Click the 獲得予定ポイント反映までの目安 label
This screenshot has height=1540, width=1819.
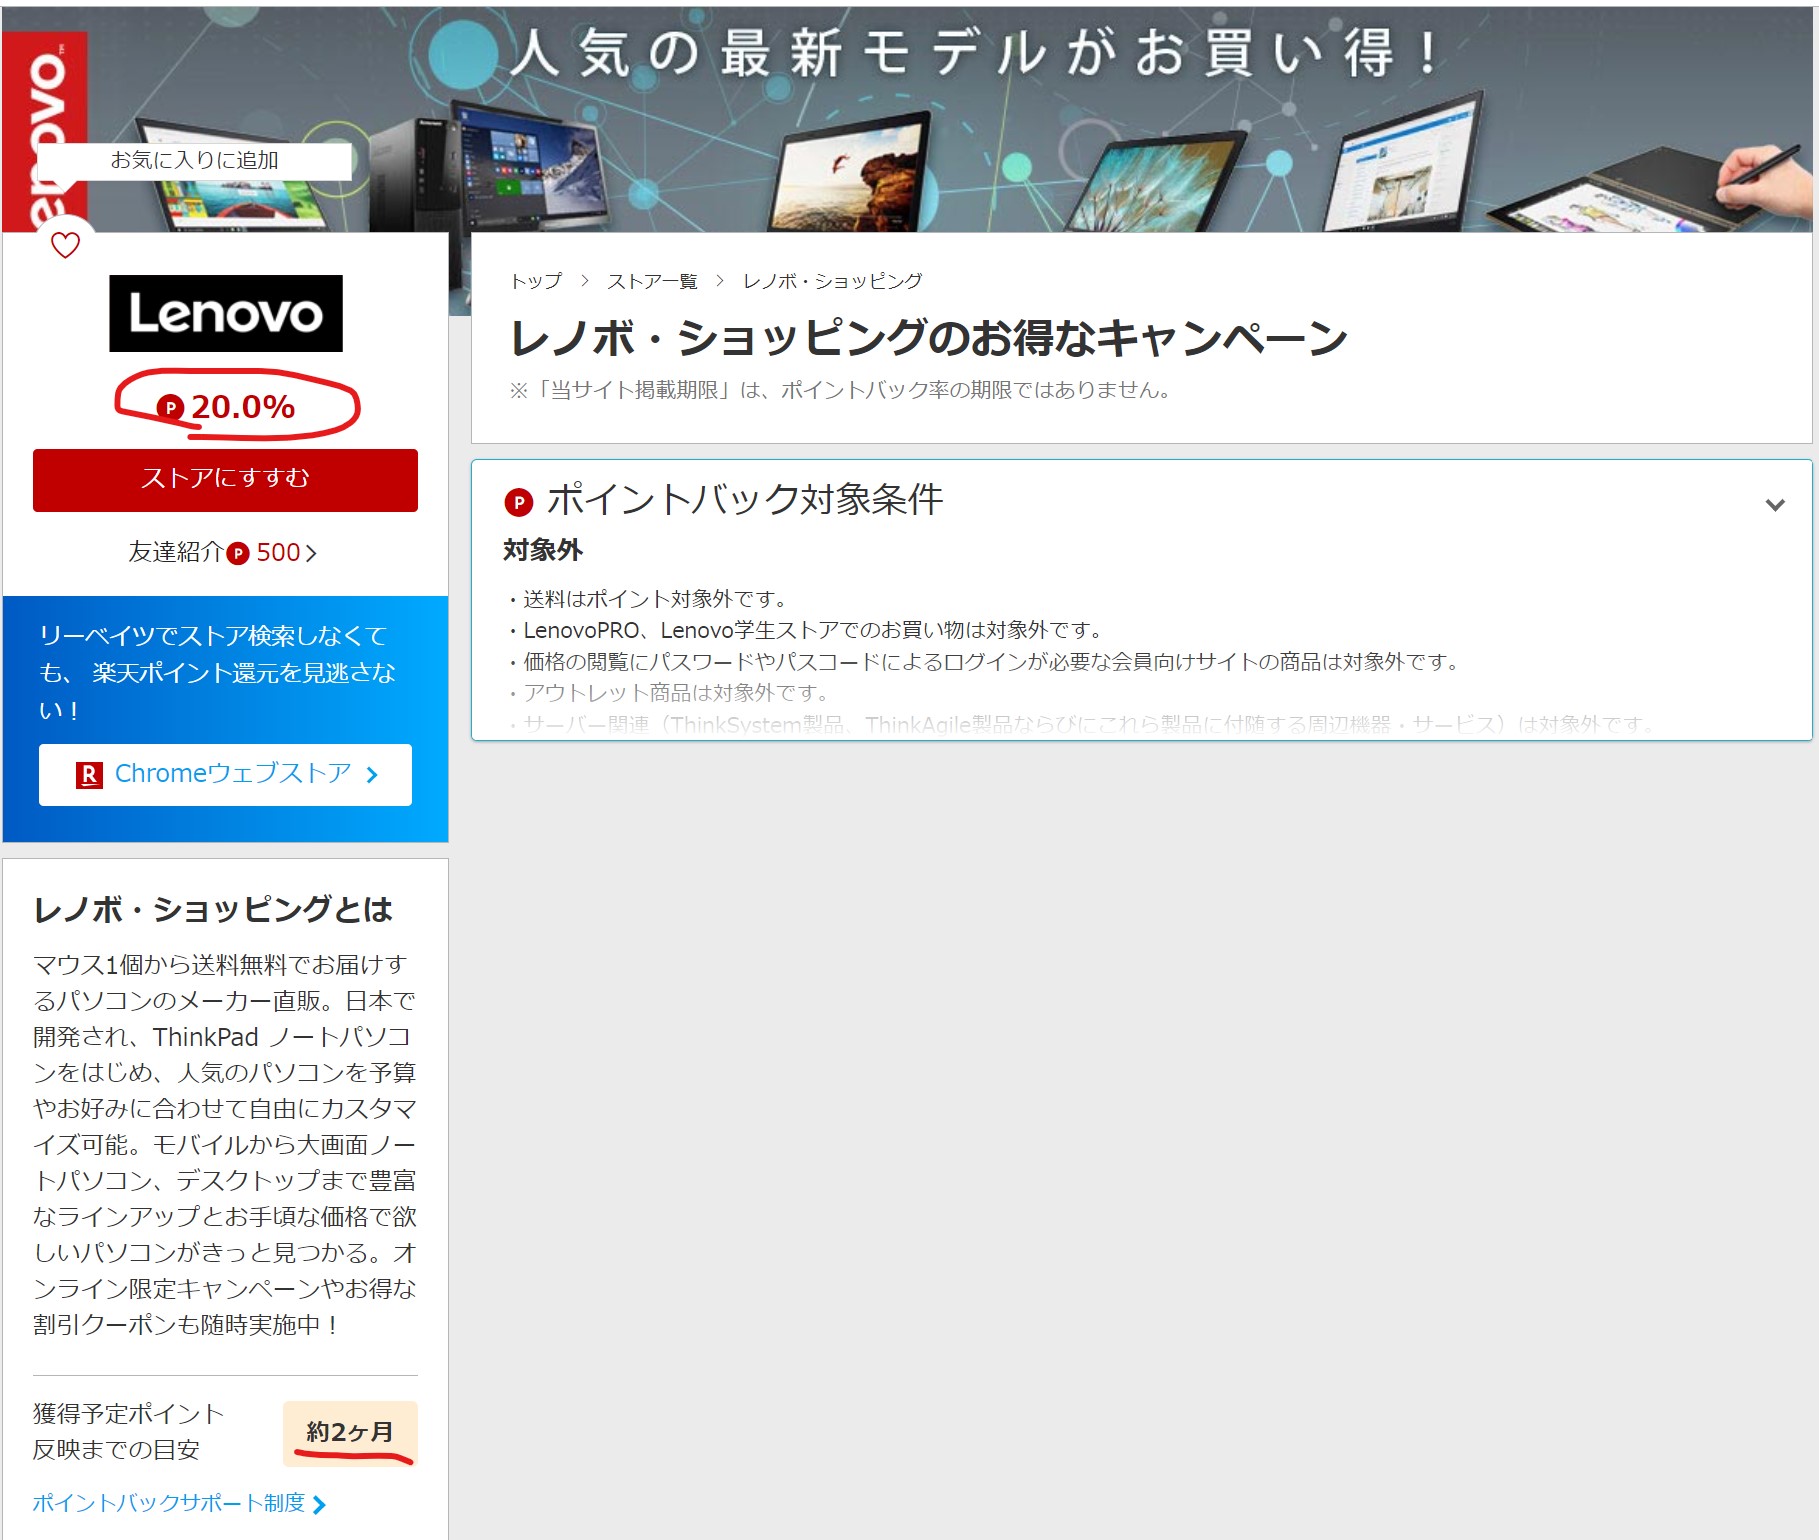[x=128, y=1432]
